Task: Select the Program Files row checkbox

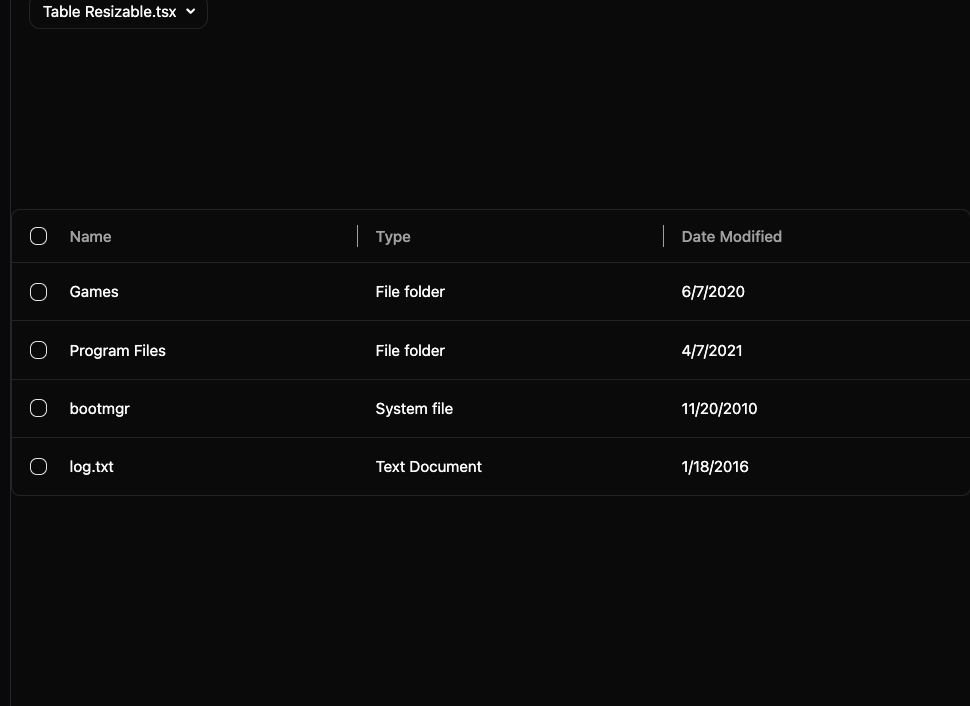Action: pyautogui.click(x=38, y=350)
